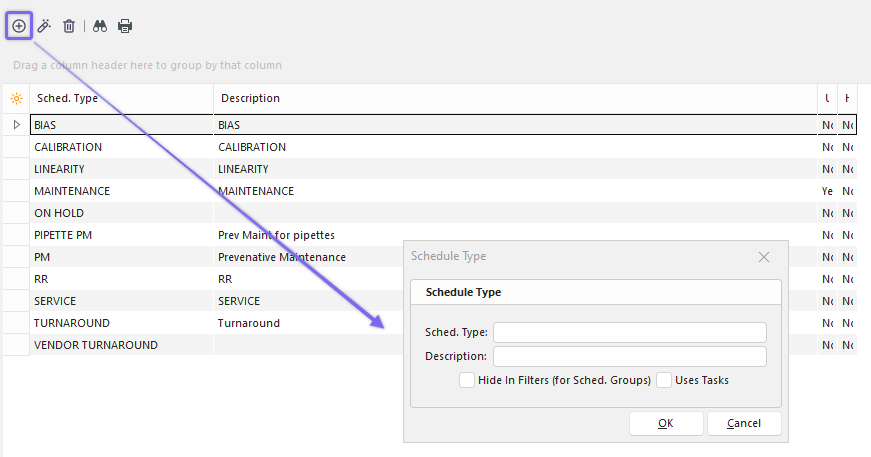The width and height of the screenshot is (871, 457).
Task: Sort by Description column header
Action: pos(500,99)
